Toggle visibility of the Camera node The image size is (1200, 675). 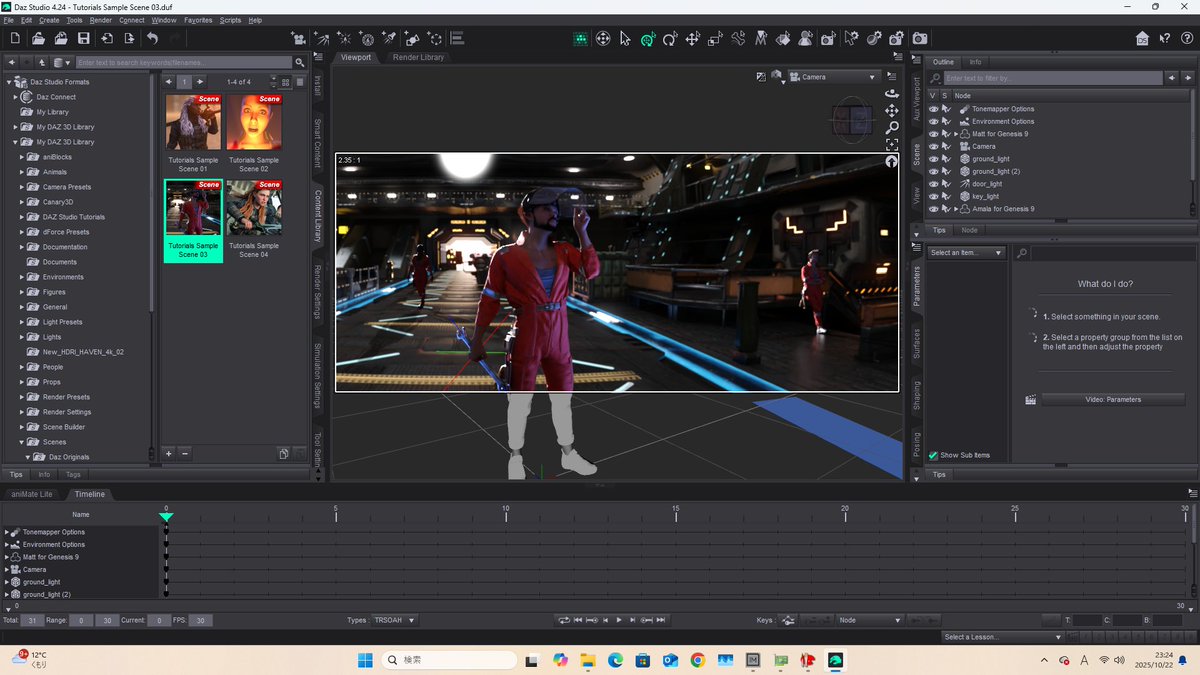(933, 146)
